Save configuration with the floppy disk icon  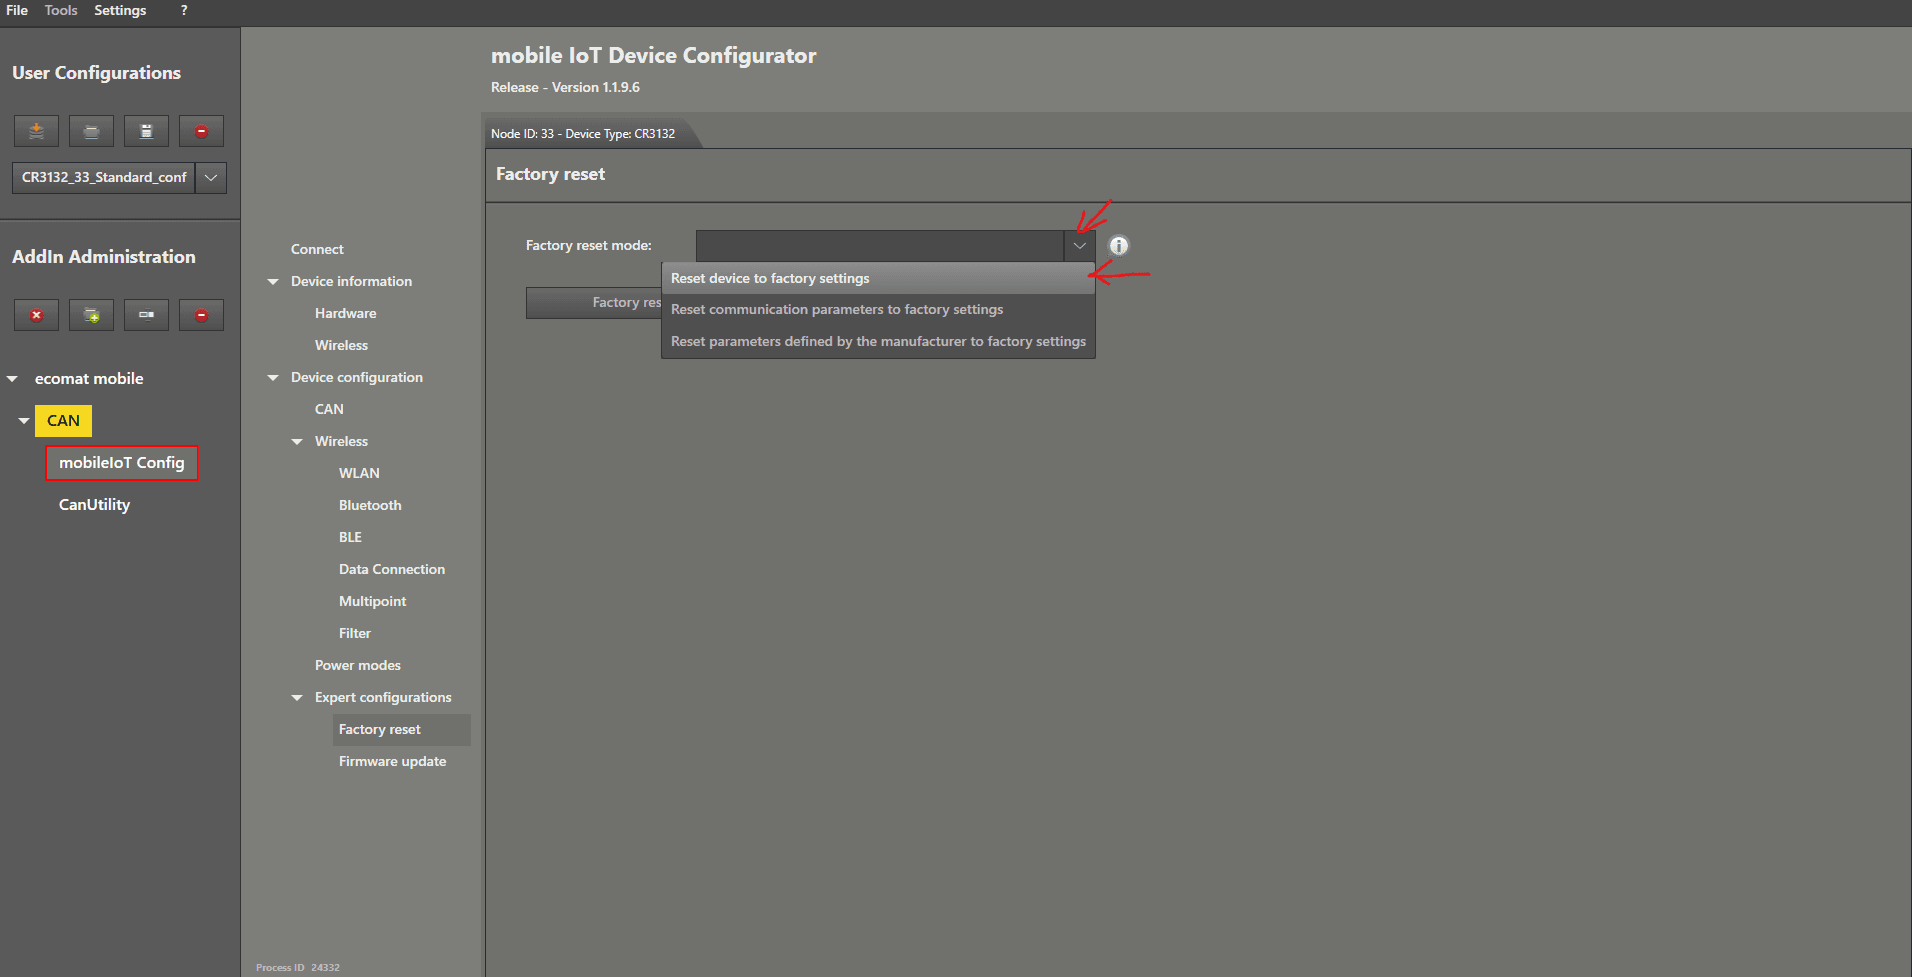[x=146, y=131]
